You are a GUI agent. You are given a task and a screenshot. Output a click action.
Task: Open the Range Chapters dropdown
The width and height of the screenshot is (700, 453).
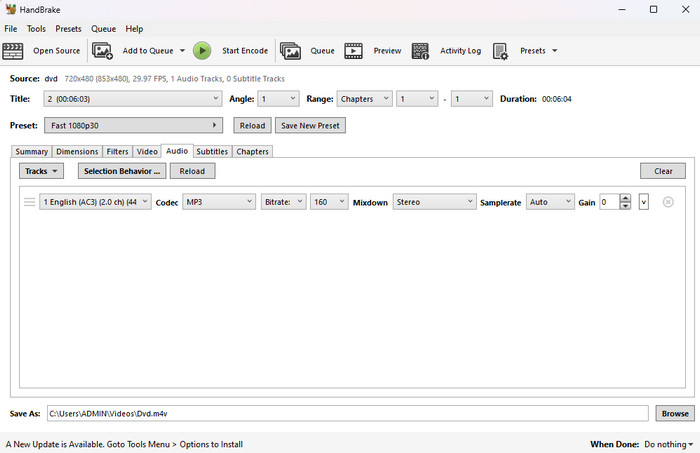365,99
